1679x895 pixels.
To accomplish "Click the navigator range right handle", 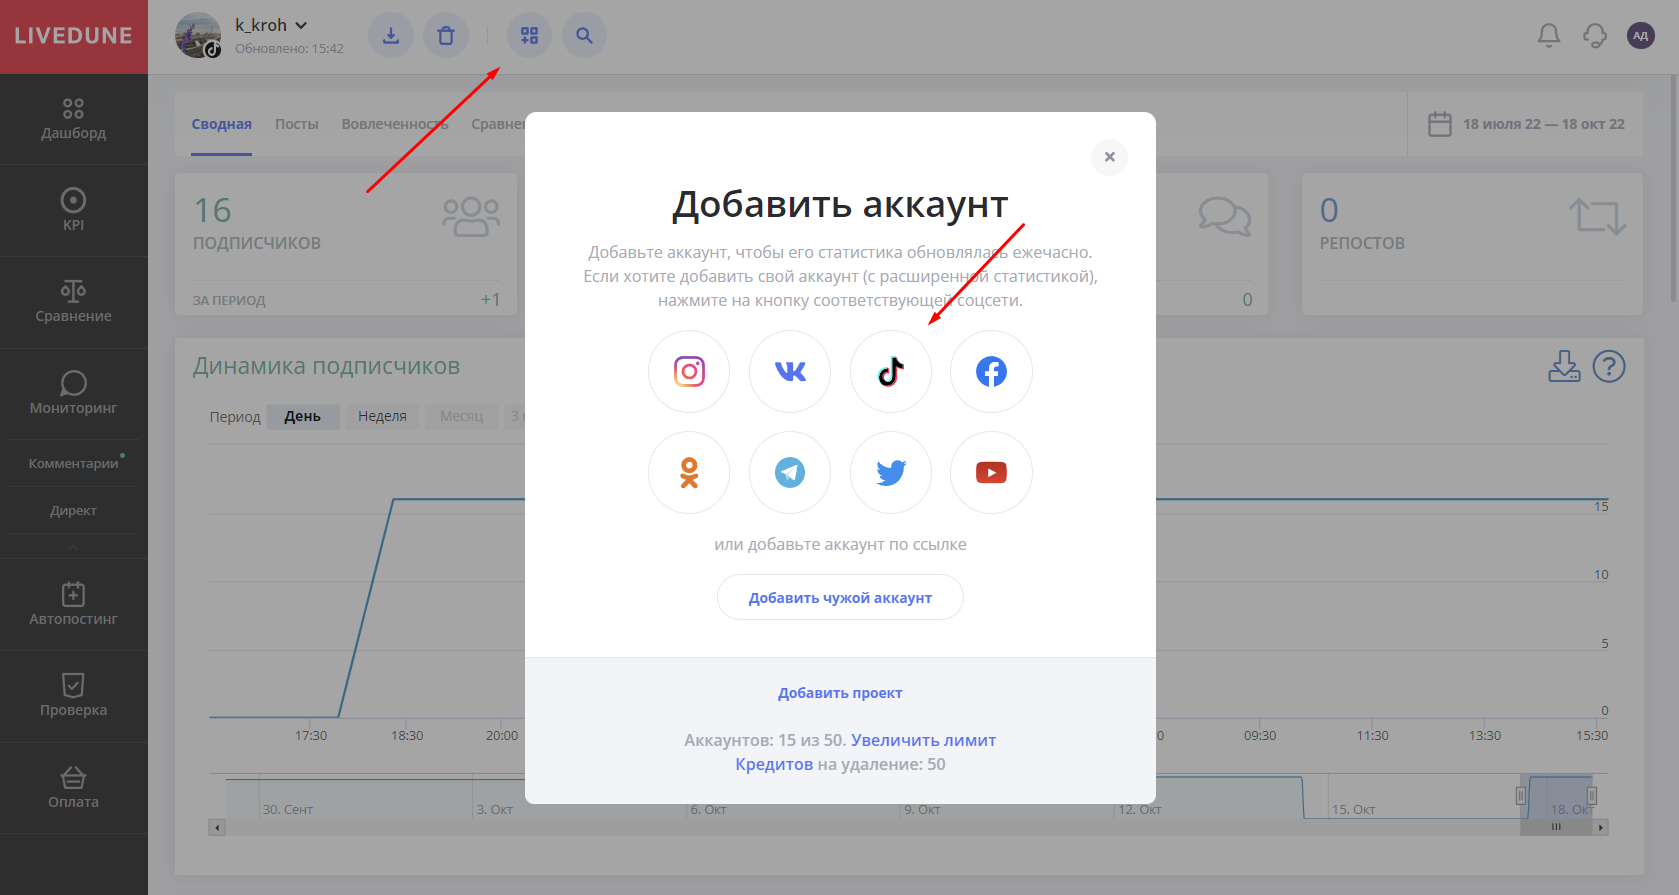I will [x=1592, y=796].
